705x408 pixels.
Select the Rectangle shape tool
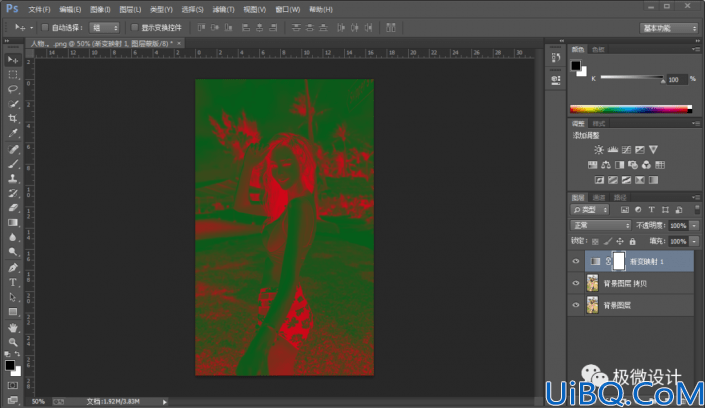click(x=13, y=312)
